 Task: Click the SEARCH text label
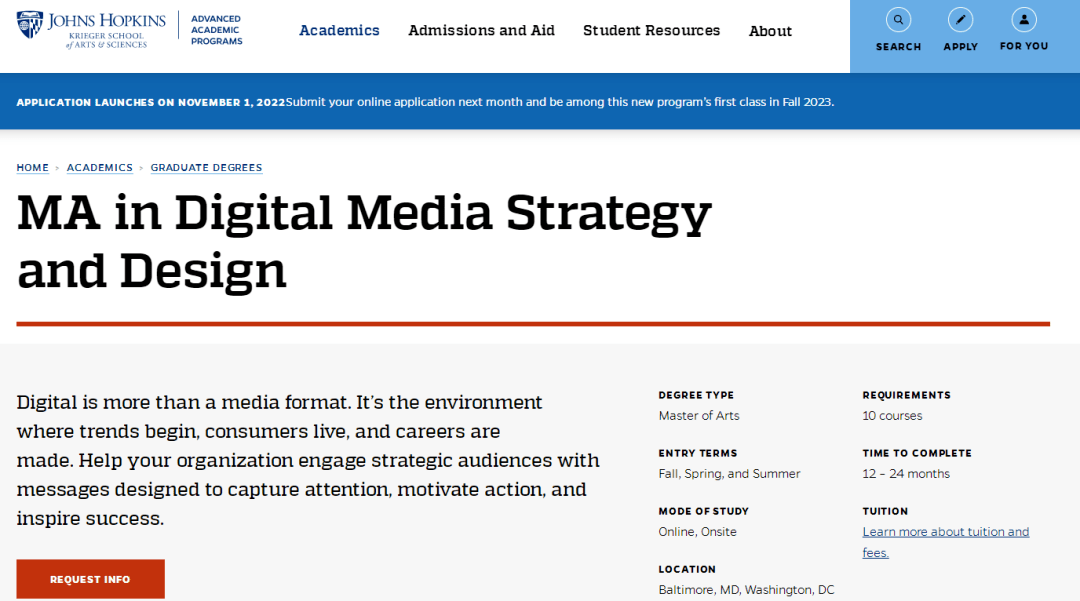pyautogui.click(x=898, y=47)
